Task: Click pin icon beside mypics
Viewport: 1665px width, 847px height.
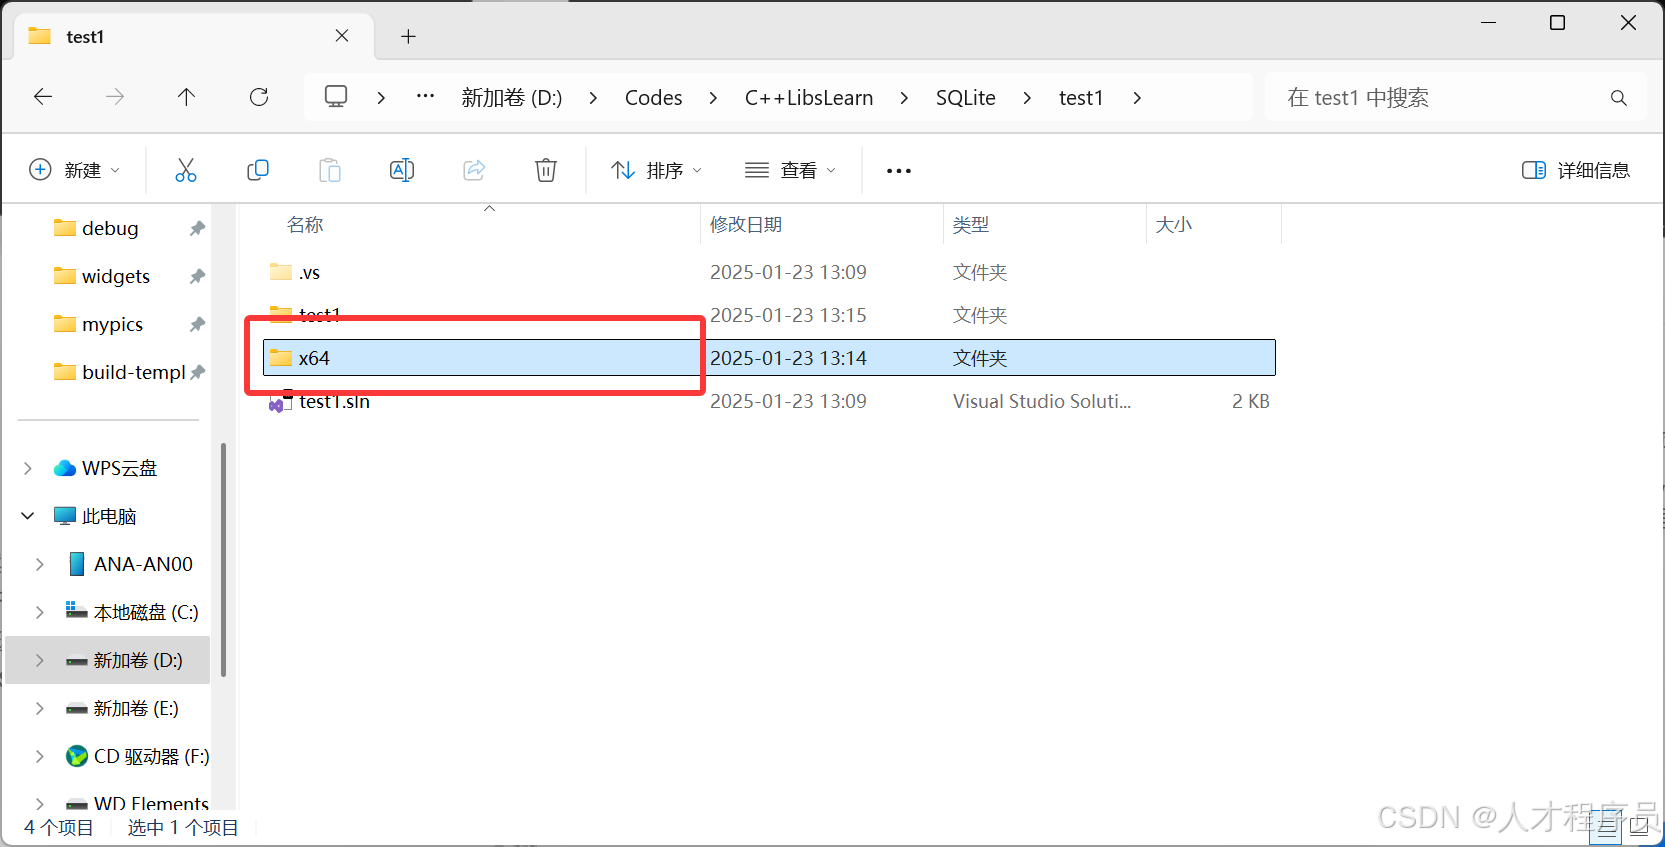Action: click(x=197, y=324)
